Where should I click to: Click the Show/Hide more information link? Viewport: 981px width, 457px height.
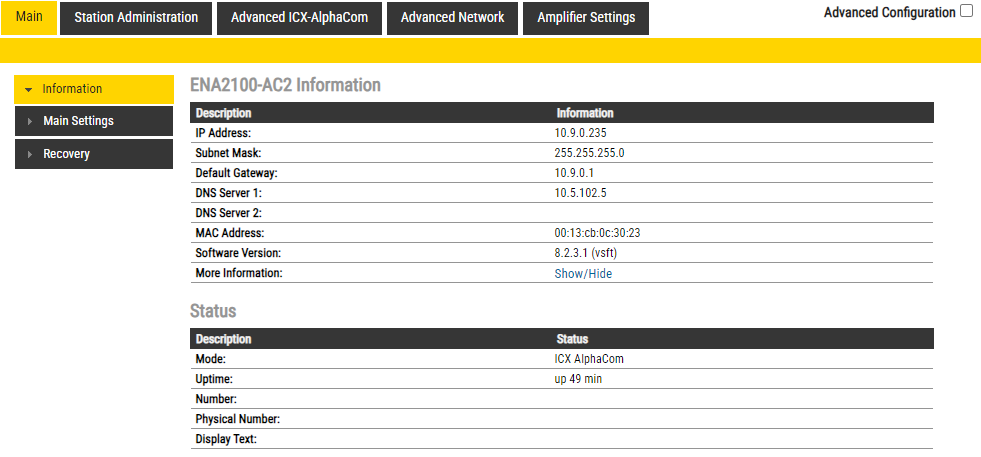pos(583,273)
